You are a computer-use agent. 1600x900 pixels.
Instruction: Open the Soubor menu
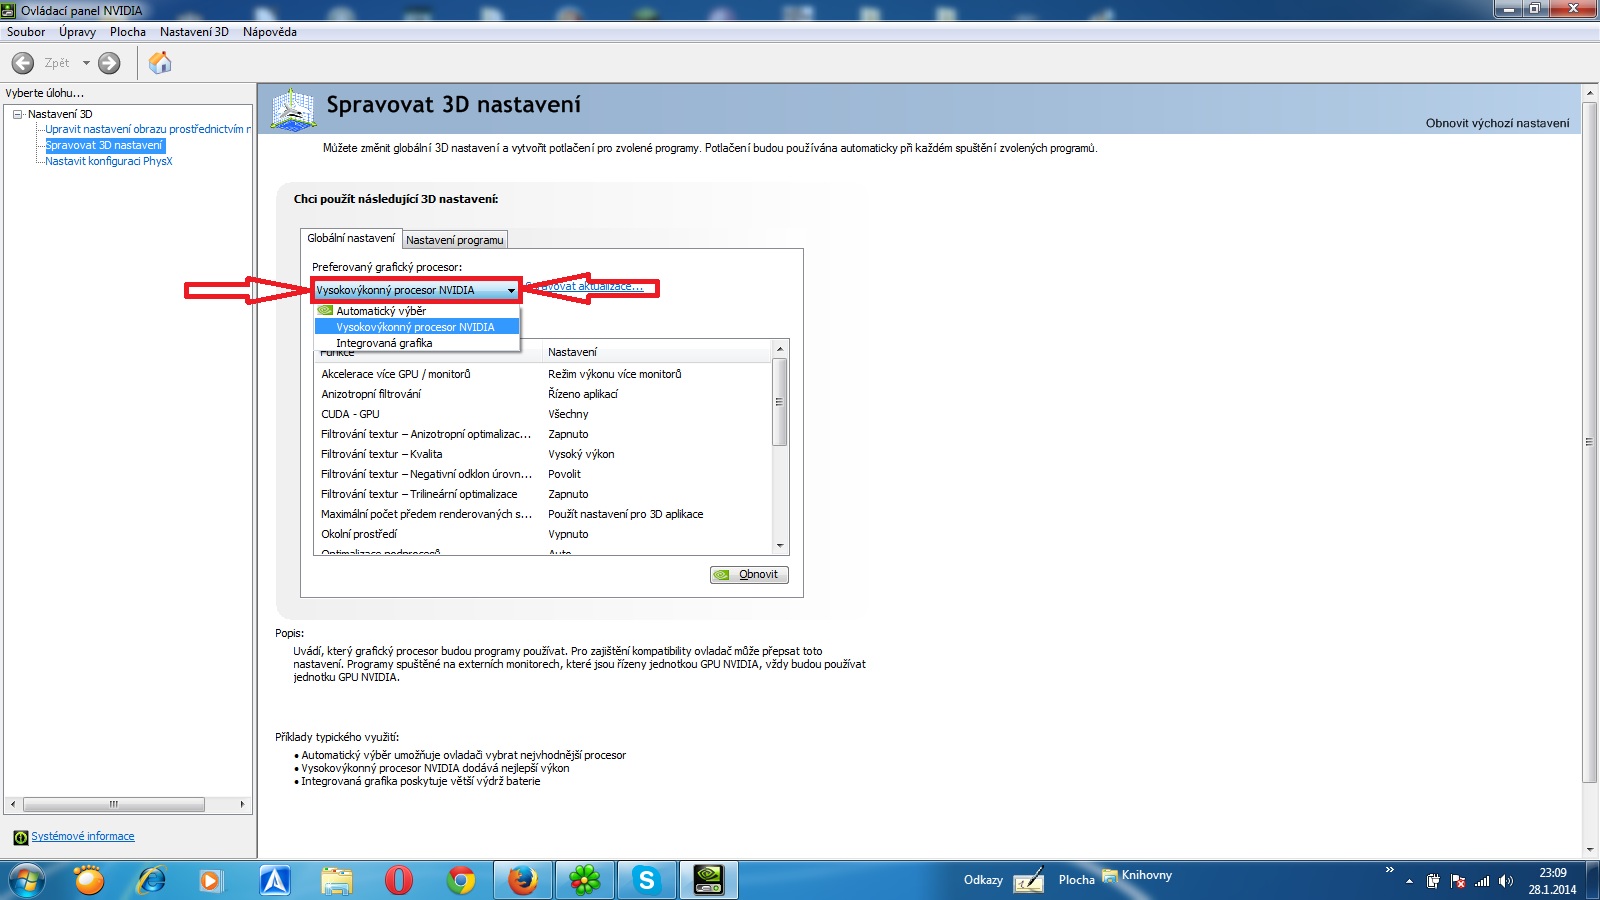click(x=26, y=32)
